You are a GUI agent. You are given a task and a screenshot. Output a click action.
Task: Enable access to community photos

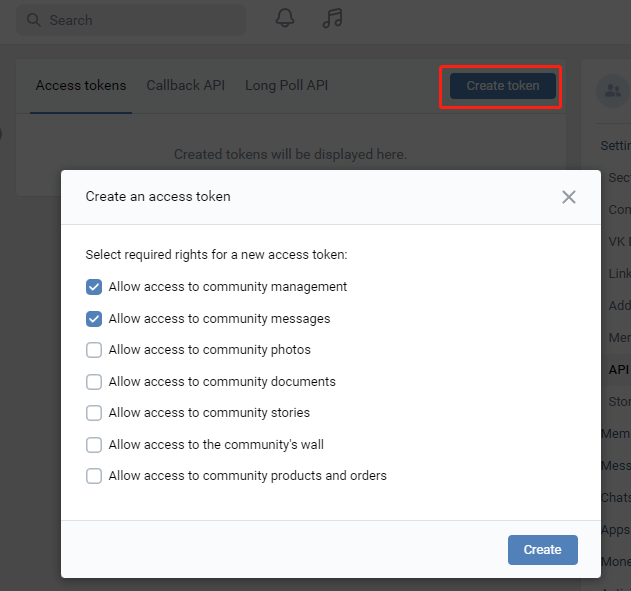[94, 350]
